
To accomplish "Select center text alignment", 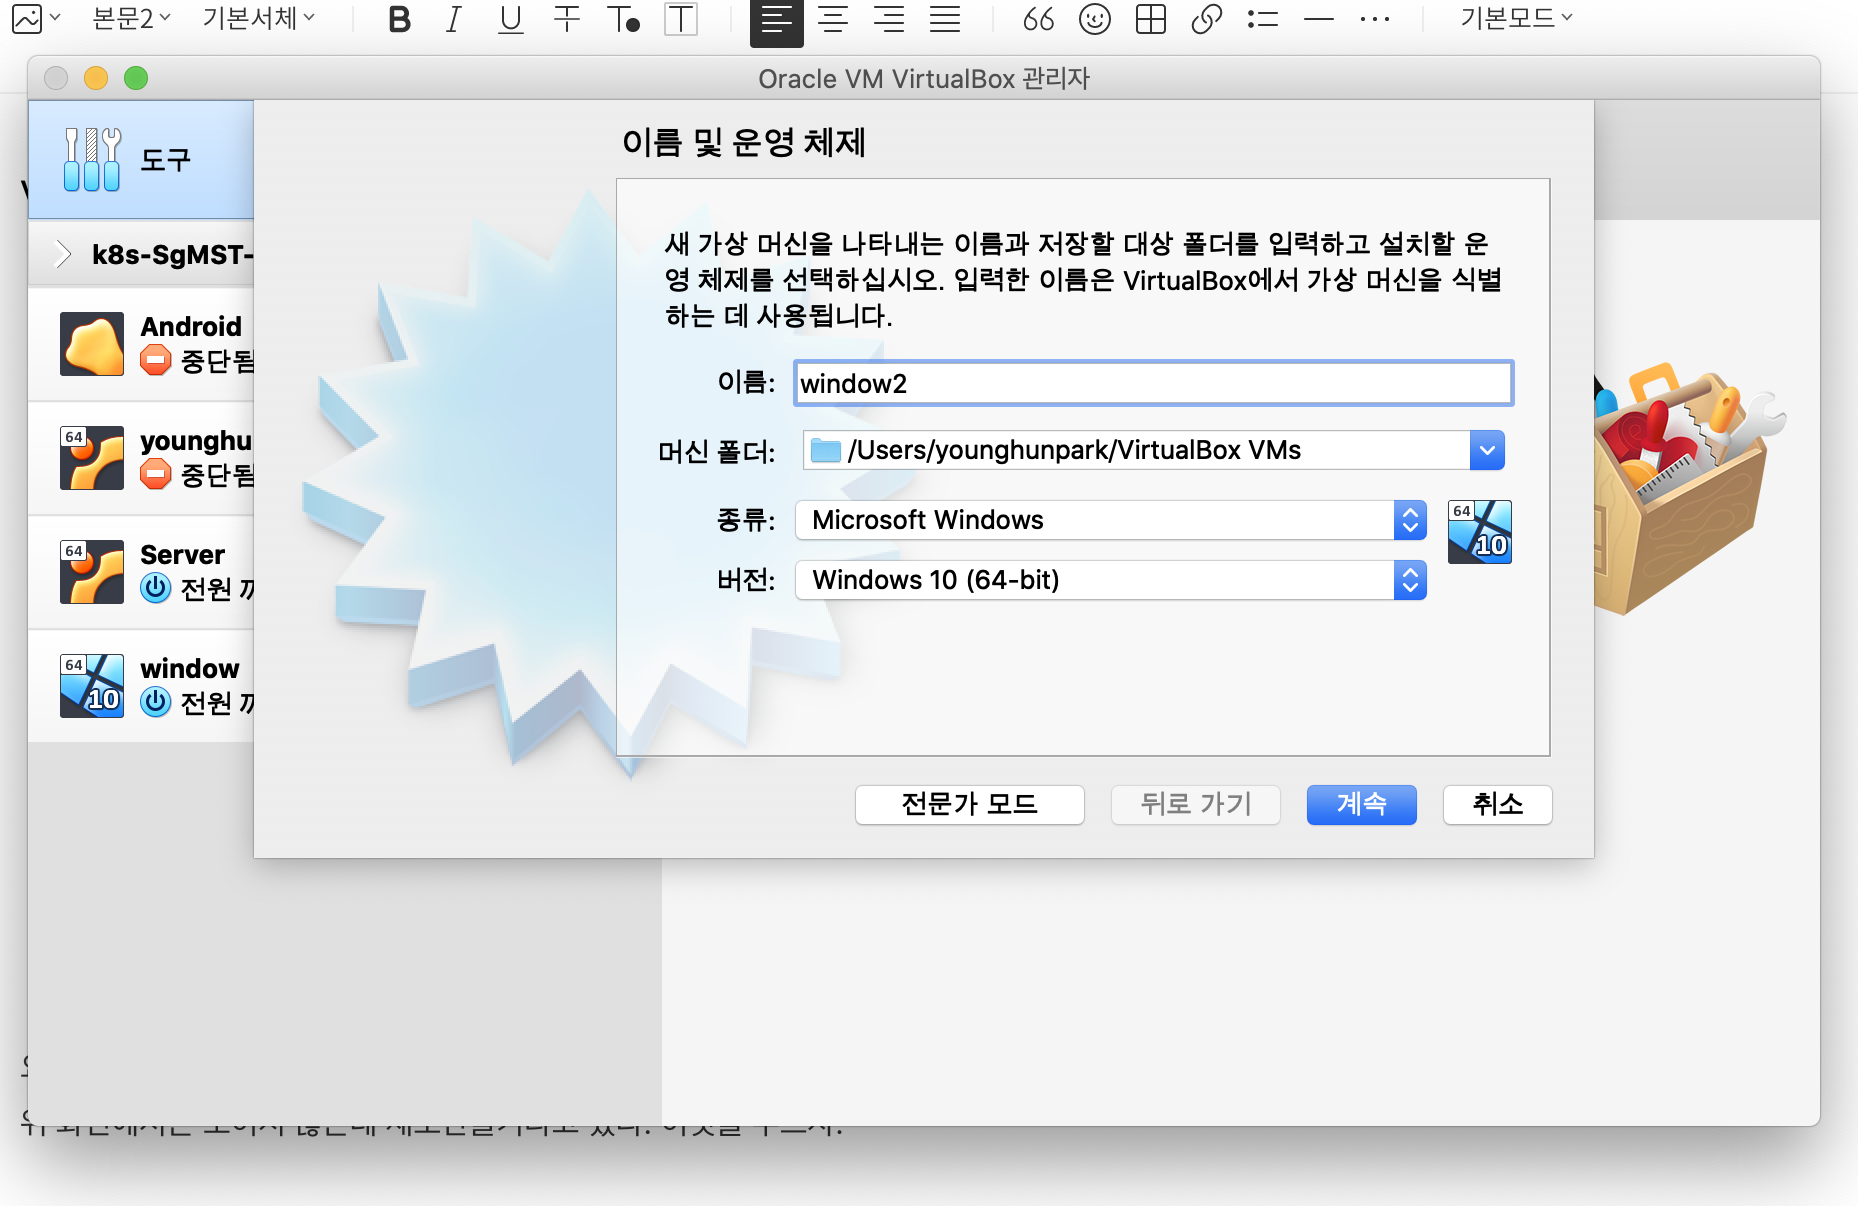I will [833, 19].
